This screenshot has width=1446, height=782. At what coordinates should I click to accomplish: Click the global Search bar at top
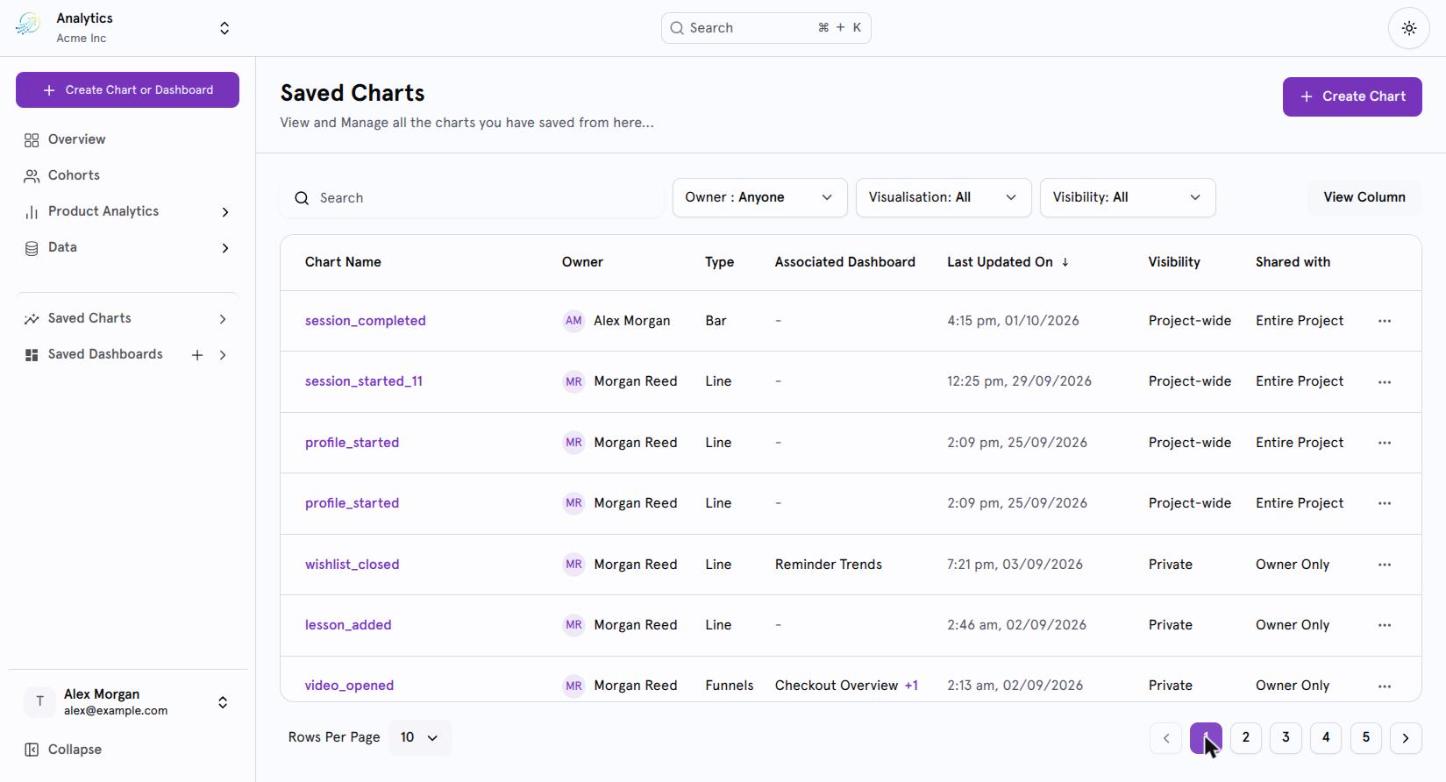(x=766, y=28)
